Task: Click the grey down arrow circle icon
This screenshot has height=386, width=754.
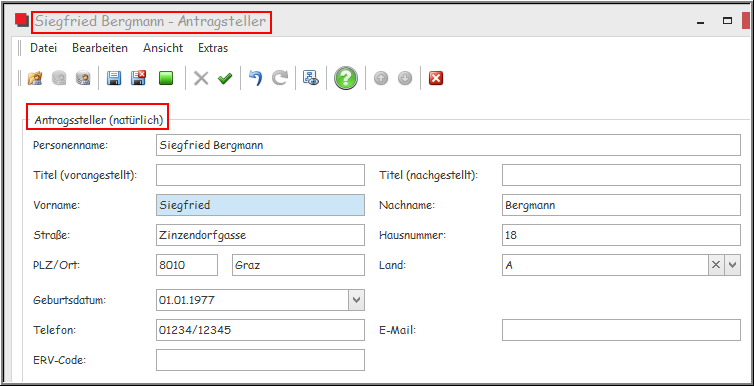Action: tap(405, 78)
